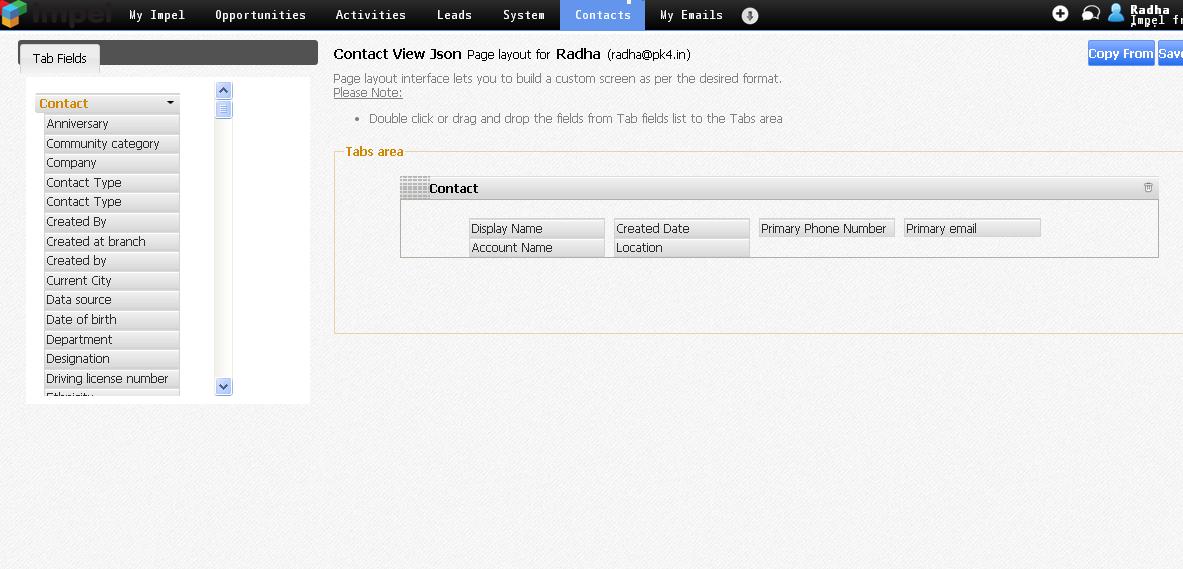Click the plus quick-add icon

click(x=1060, y=14)
